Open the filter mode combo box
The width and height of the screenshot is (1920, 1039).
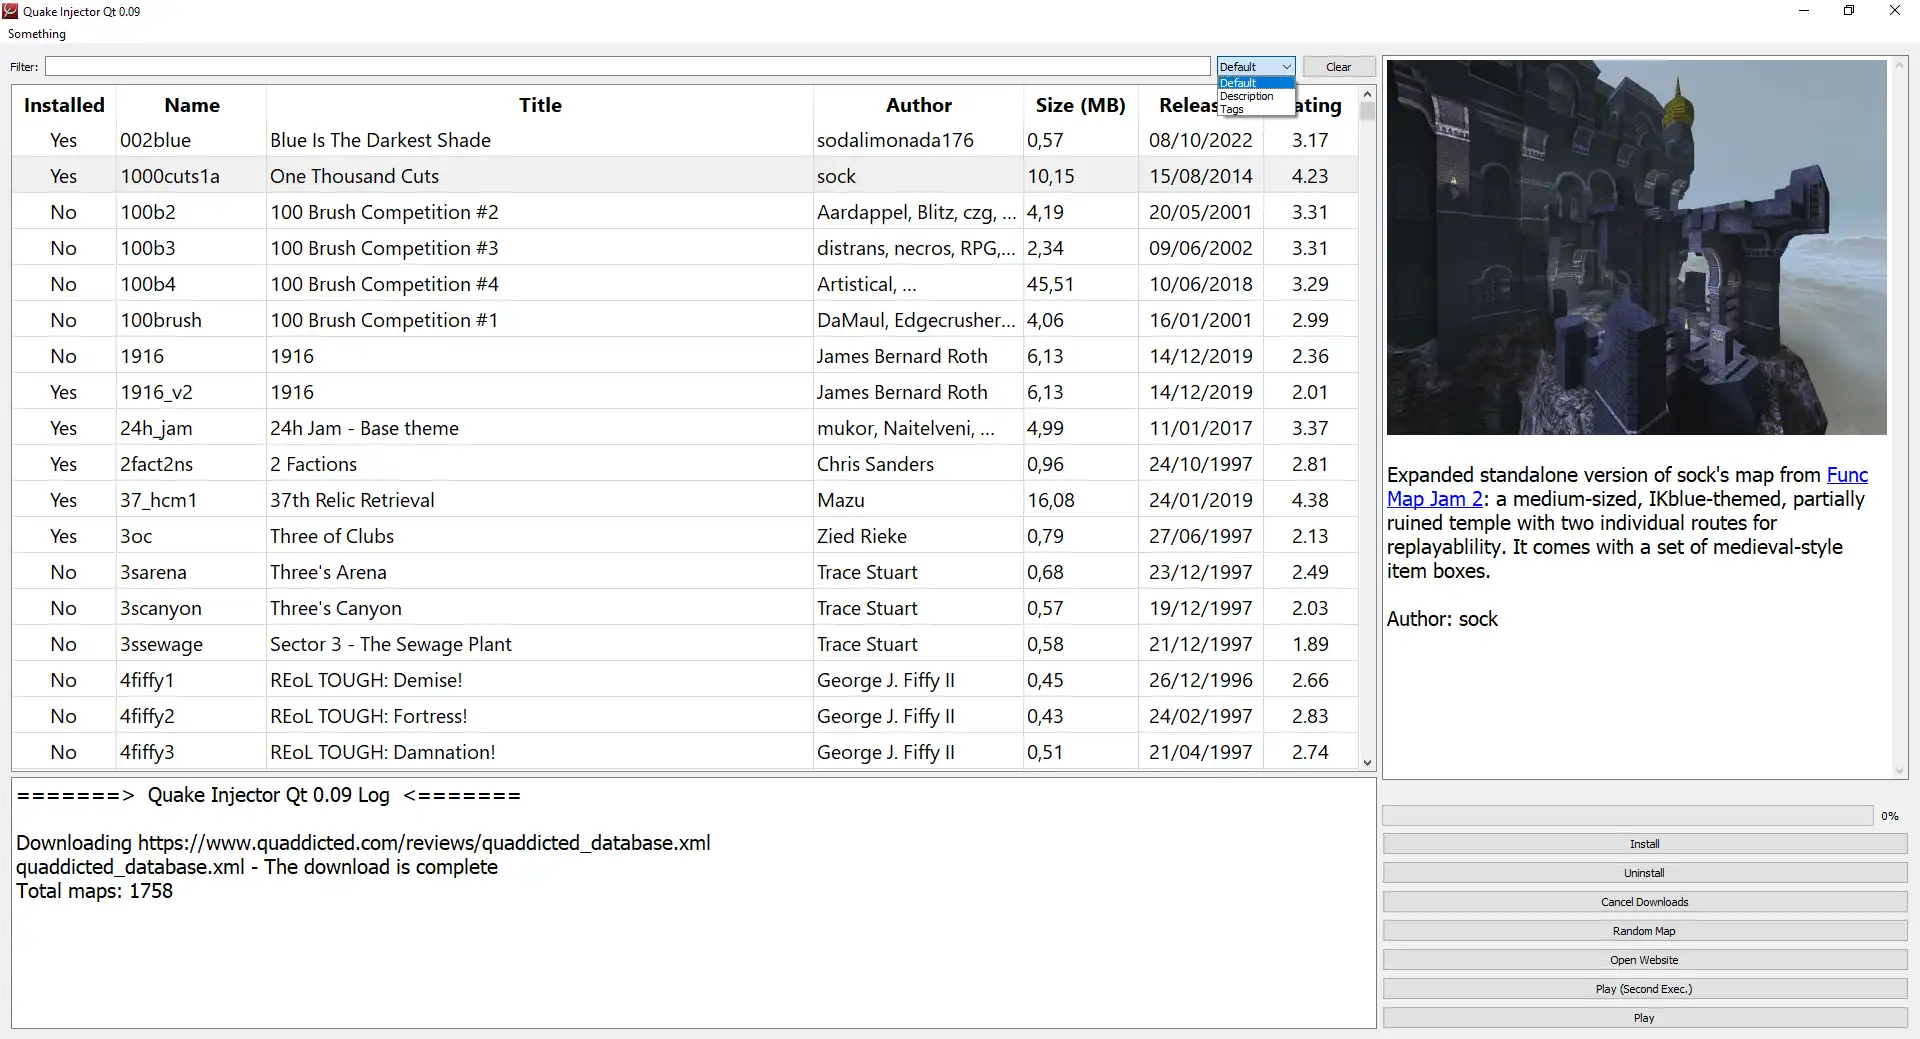1256,67
